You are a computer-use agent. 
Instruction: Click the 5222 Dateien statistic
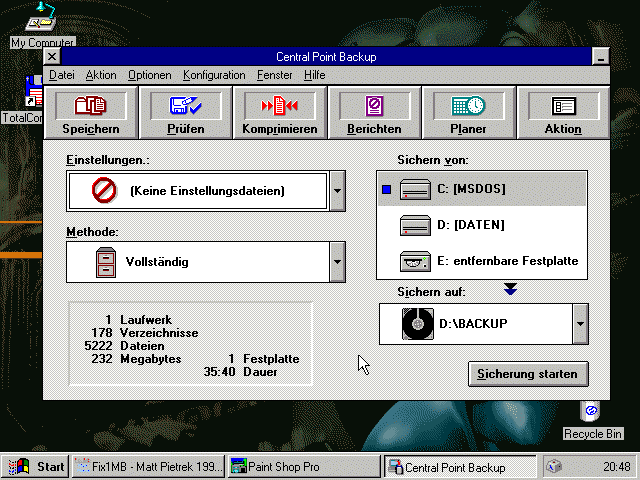coord(124,346)
